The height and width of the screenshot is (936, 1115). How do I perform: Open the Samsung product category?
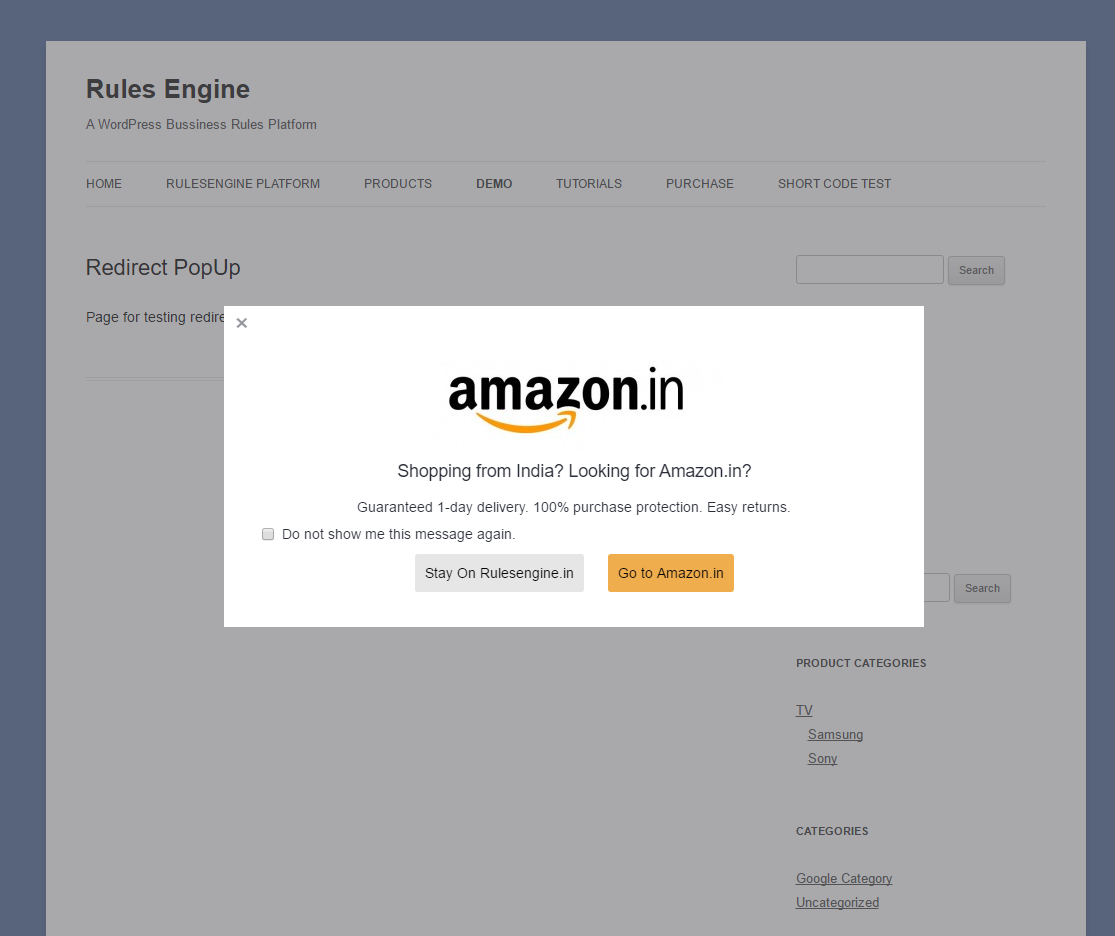(x=836, y=735)
